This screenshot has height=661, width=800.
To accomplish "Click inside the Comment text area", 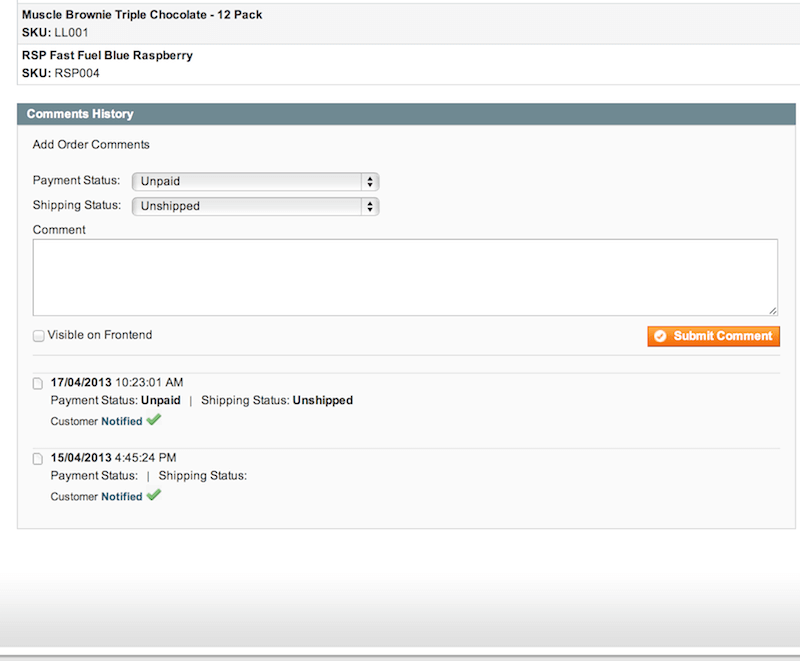I will (405, 277).
